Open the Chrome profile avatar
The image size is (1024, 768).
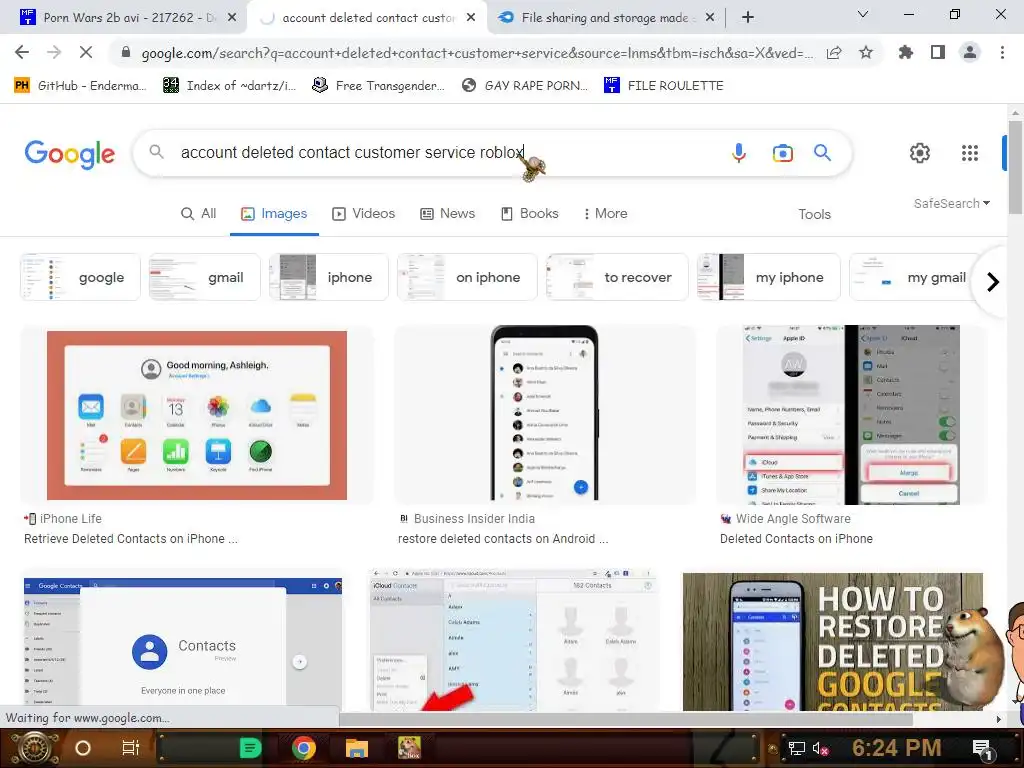[970, 52]
